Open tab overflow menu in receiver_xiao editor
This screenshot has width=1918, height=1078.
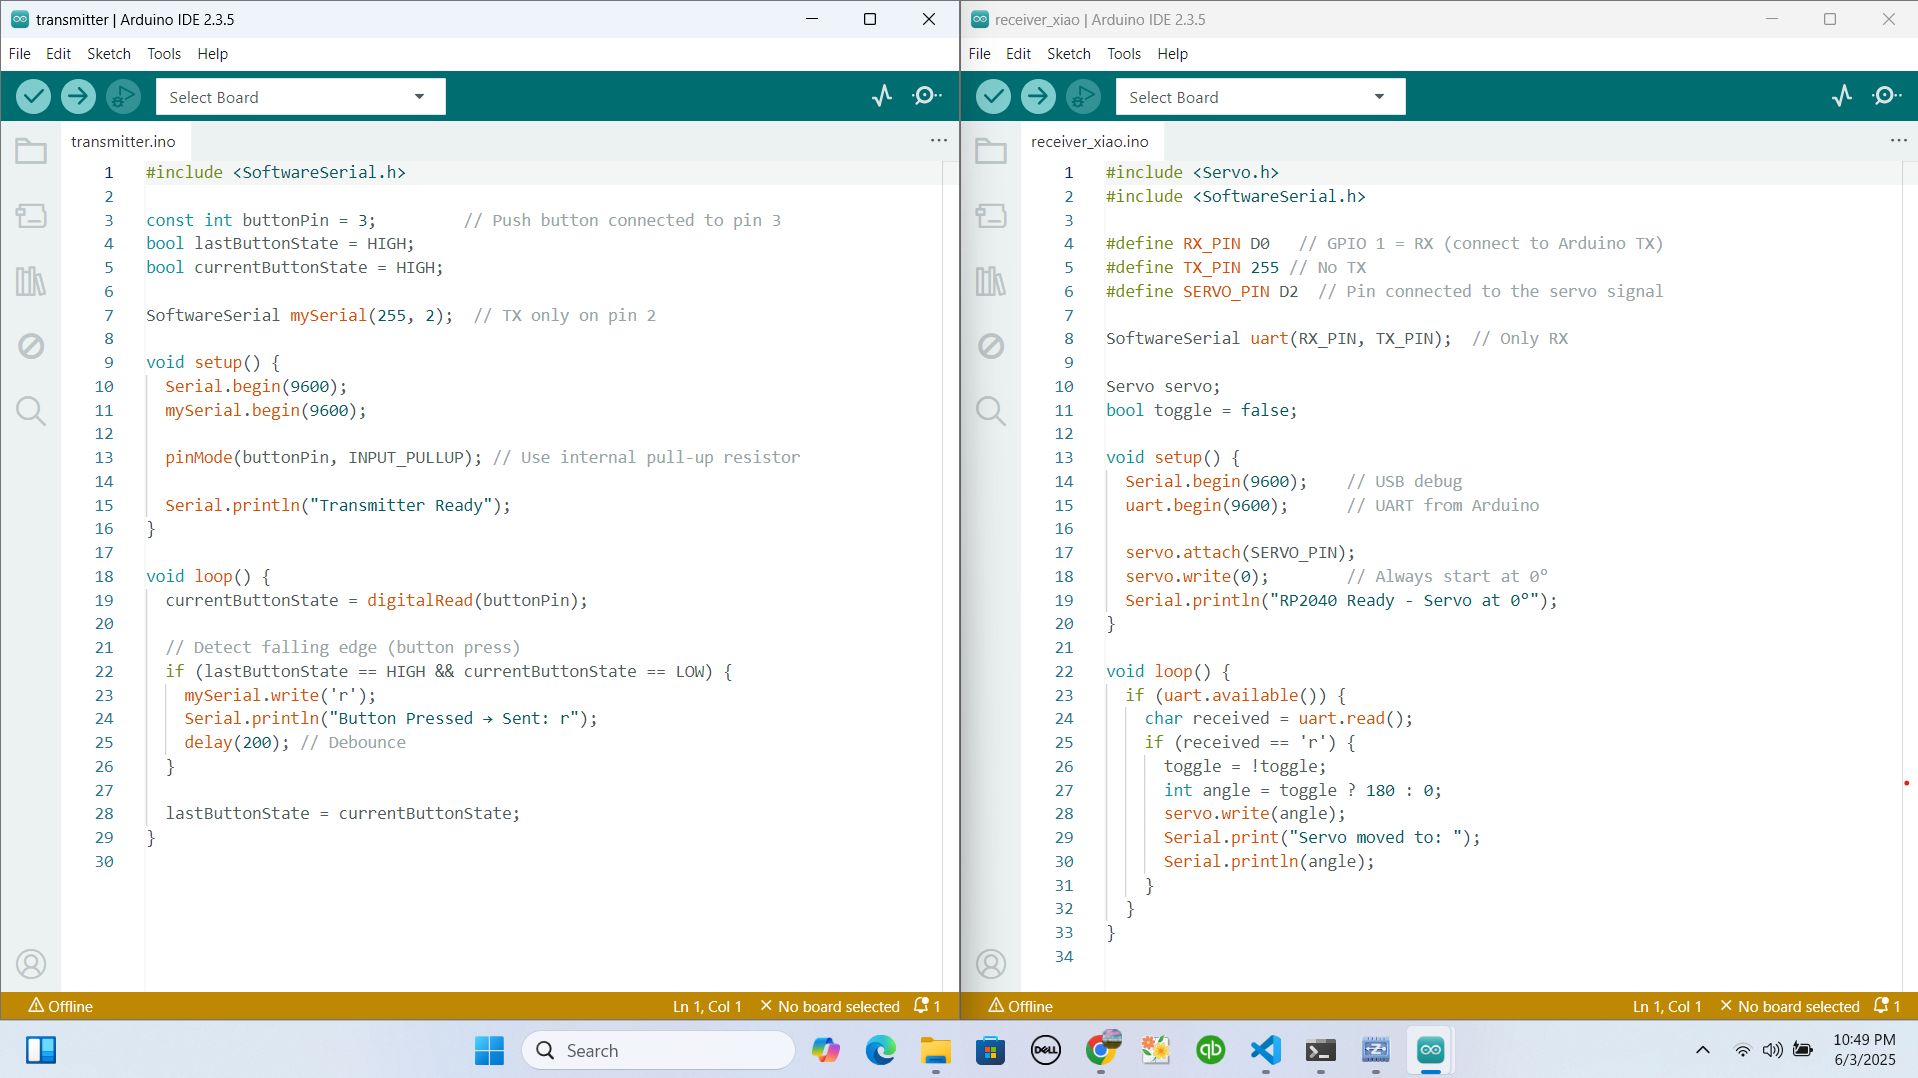pyautogui.click(x=1898, y=141)
